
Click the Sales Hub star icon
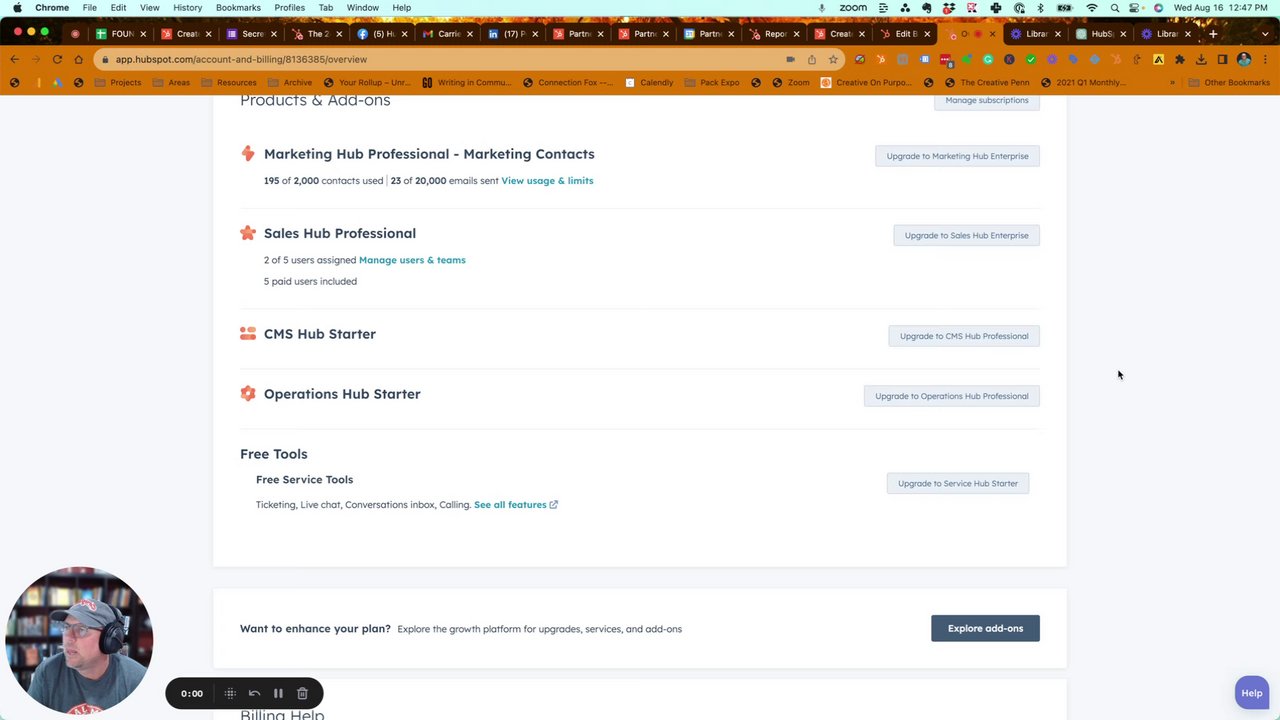247,233
